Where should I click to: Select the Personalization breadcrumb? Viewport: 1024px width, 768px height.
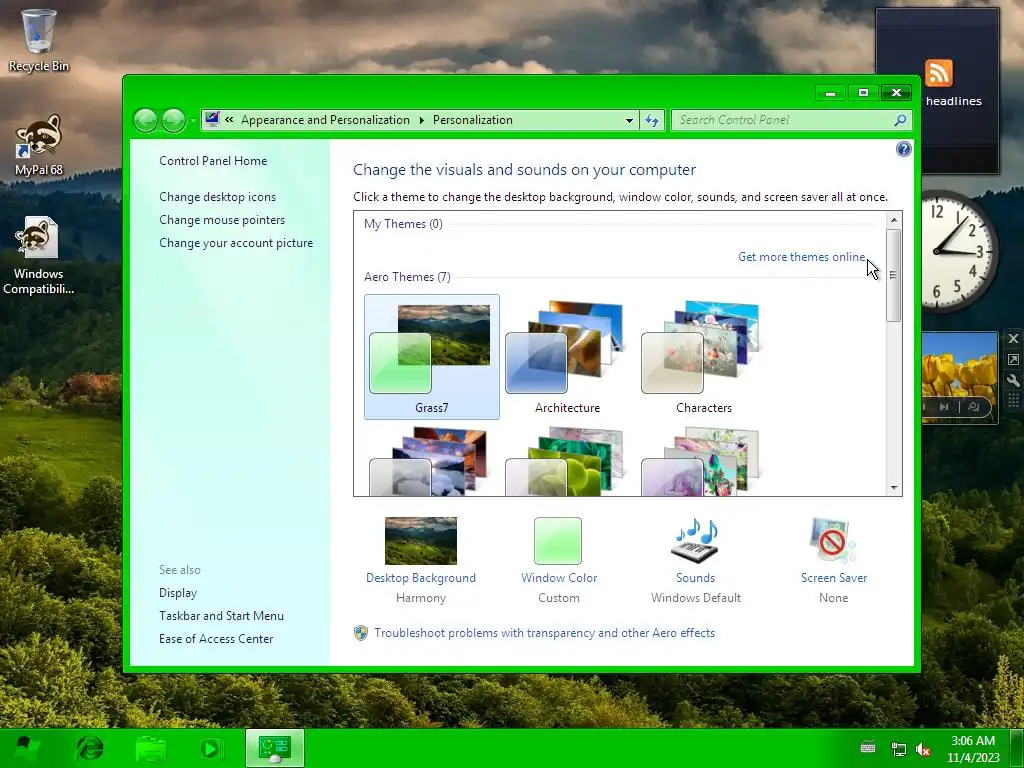472,120
